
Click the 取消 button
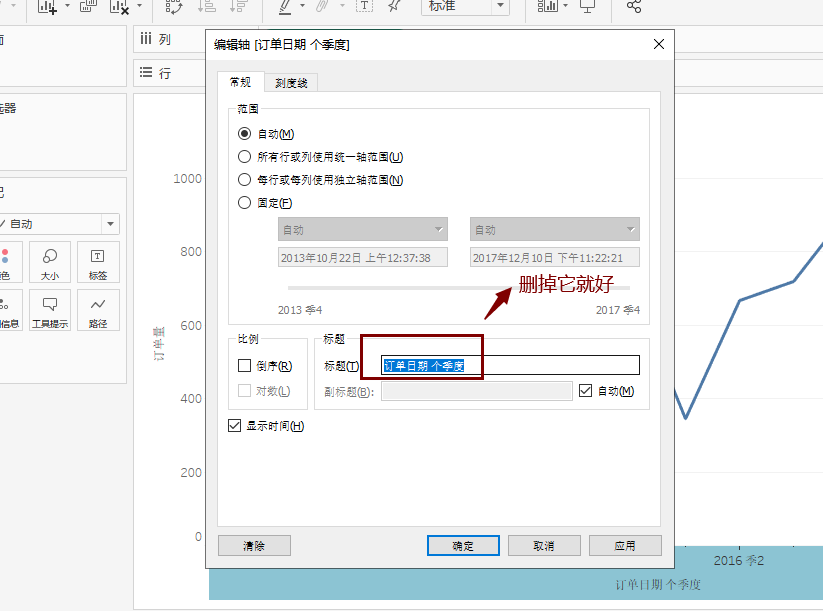point(544,546)
